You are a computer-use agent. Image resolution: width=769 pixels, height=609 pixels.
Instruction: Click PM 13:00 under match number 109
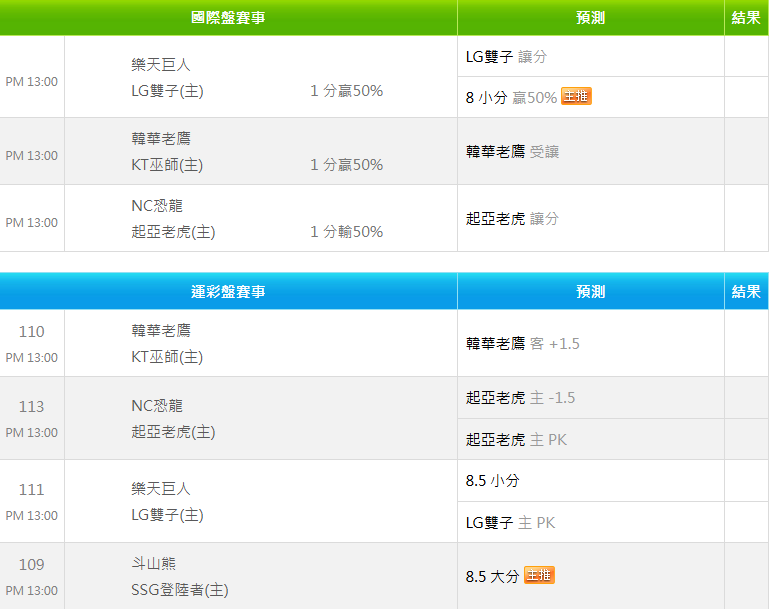[31, 591]
